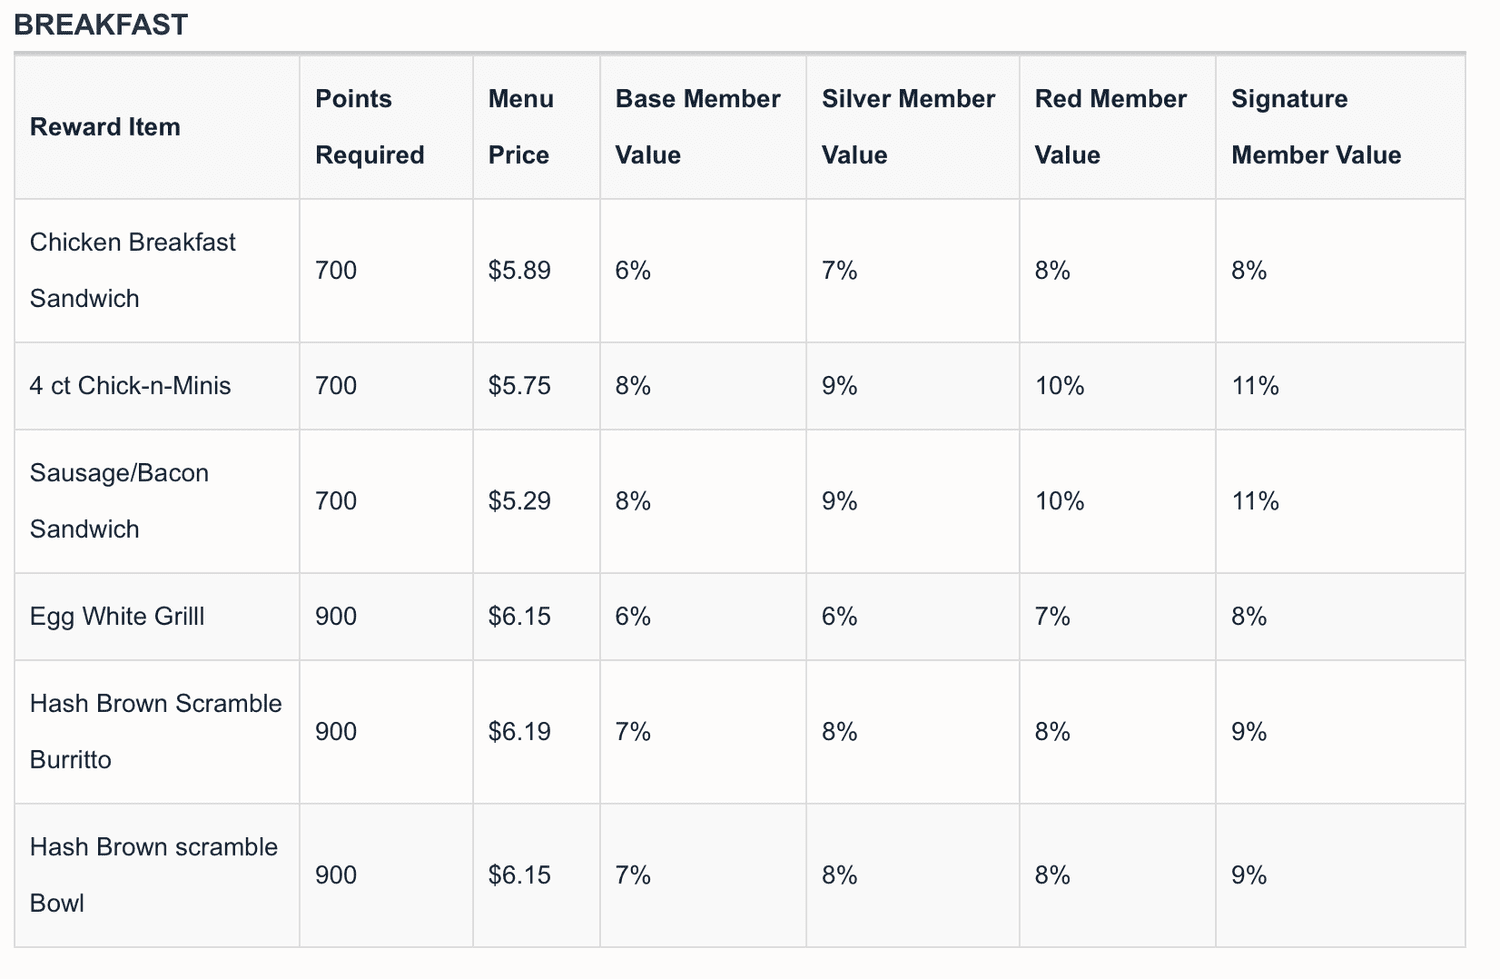Click the Signature Member Value header
1500x979 pixels.
coord(1316,127)
